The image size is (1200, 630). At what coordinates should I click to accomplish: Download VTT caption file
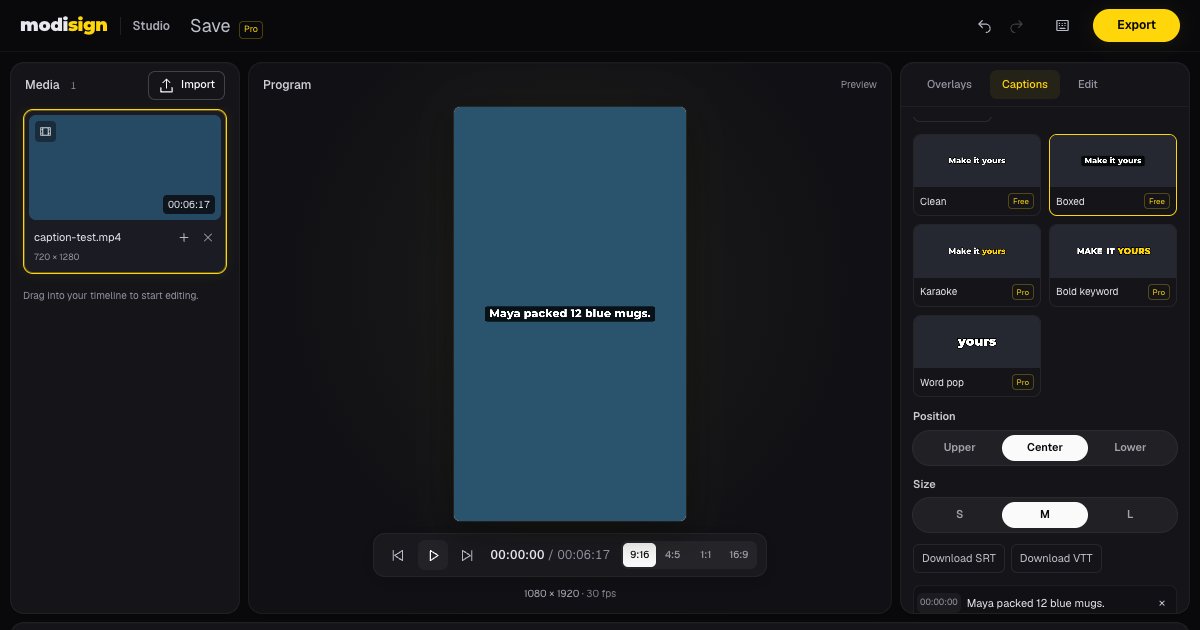[x=1056, y=558]
